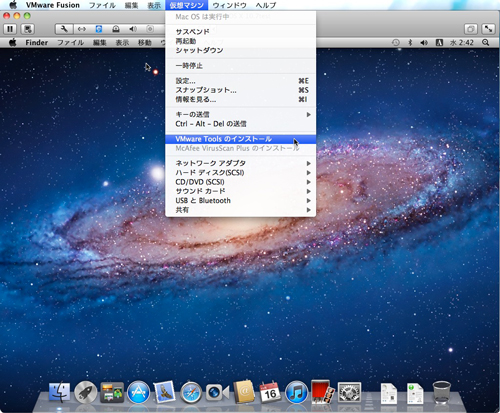
Task: Click the input source A icon in menu bar
Action: (439, 42)
